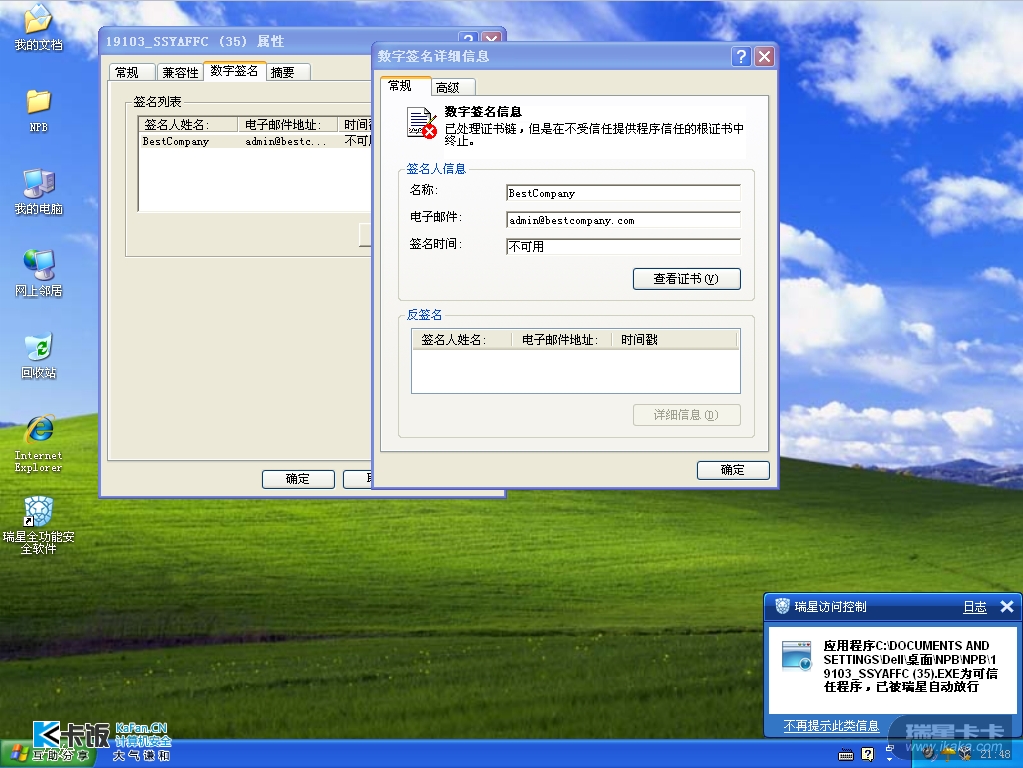Screen dimensions: 1023x768
Task: Click the help question mark in signature details titlebar
Action: [x=741, y=57]
